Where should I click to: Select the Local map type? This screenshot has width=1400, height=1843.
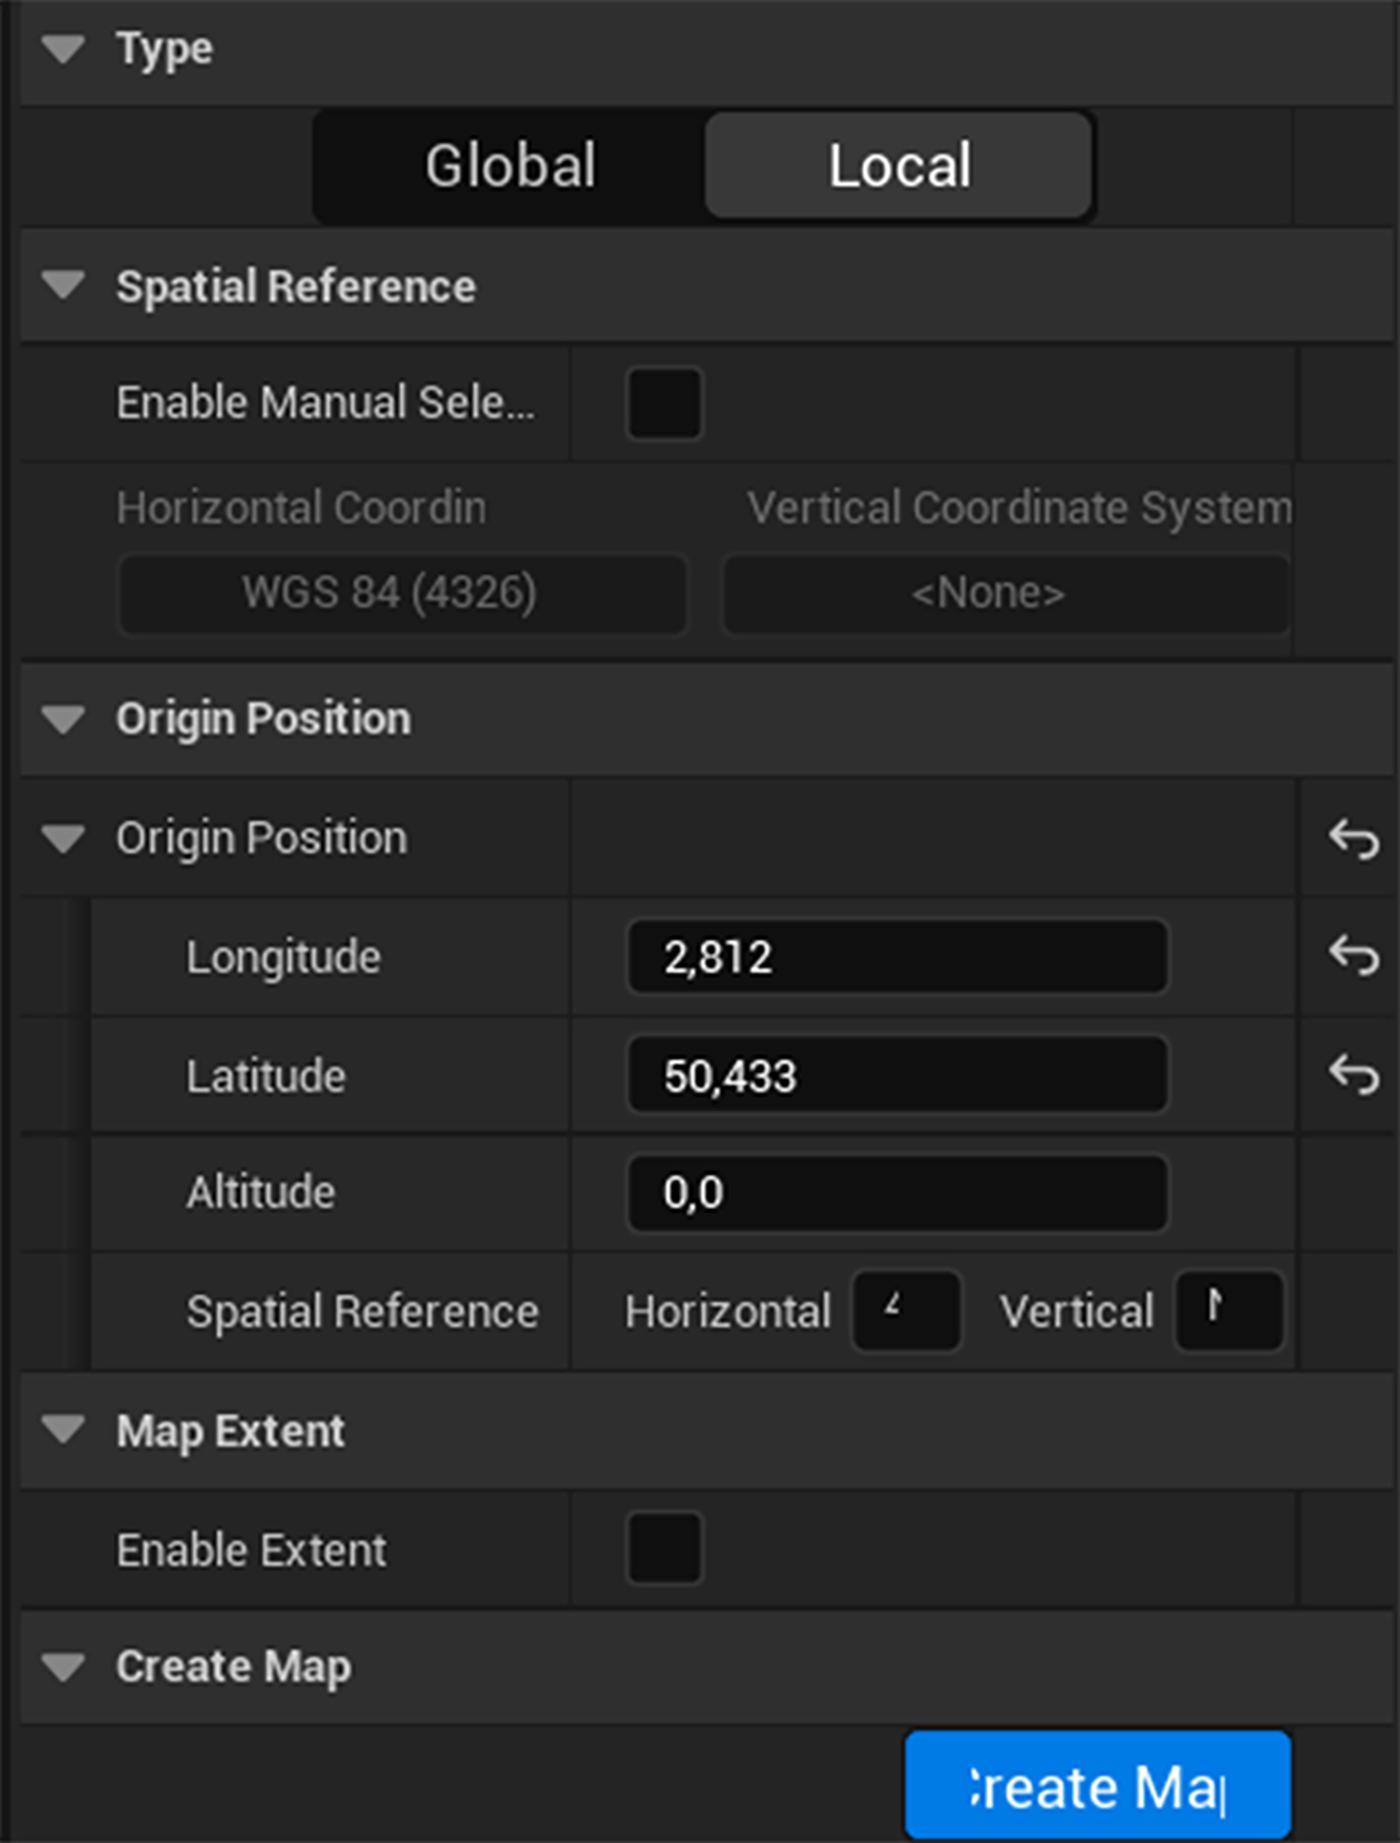(898, 165)
